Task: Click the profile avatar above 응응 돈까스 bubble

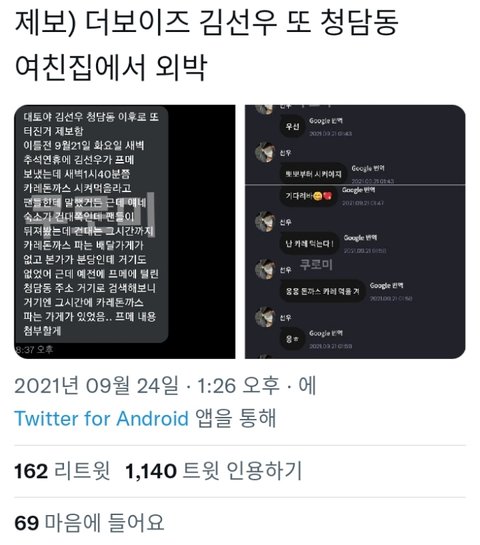Action: click(265, 269)
